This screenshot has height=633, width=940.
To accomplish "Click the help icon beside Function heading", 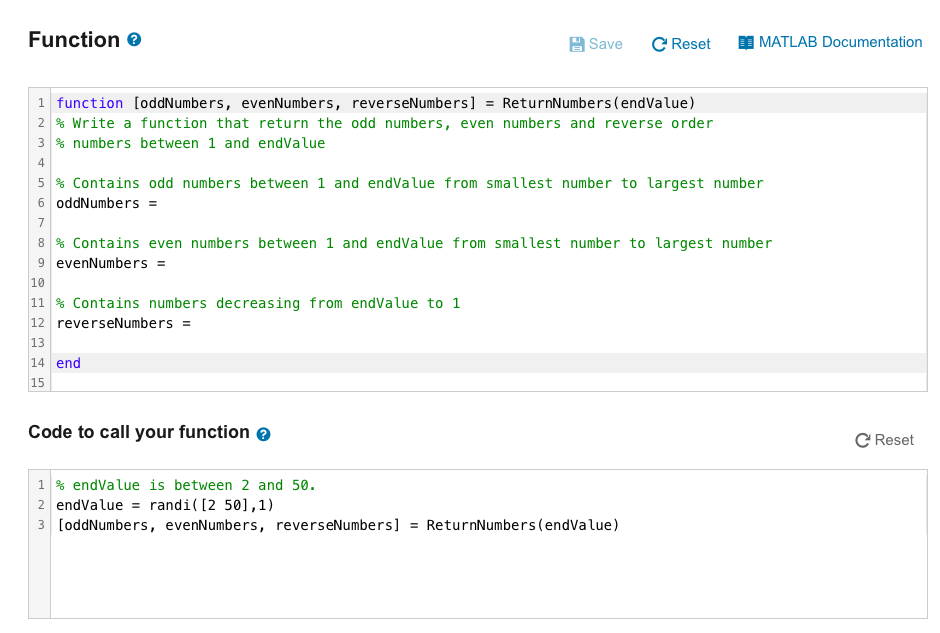I will 134,40.
